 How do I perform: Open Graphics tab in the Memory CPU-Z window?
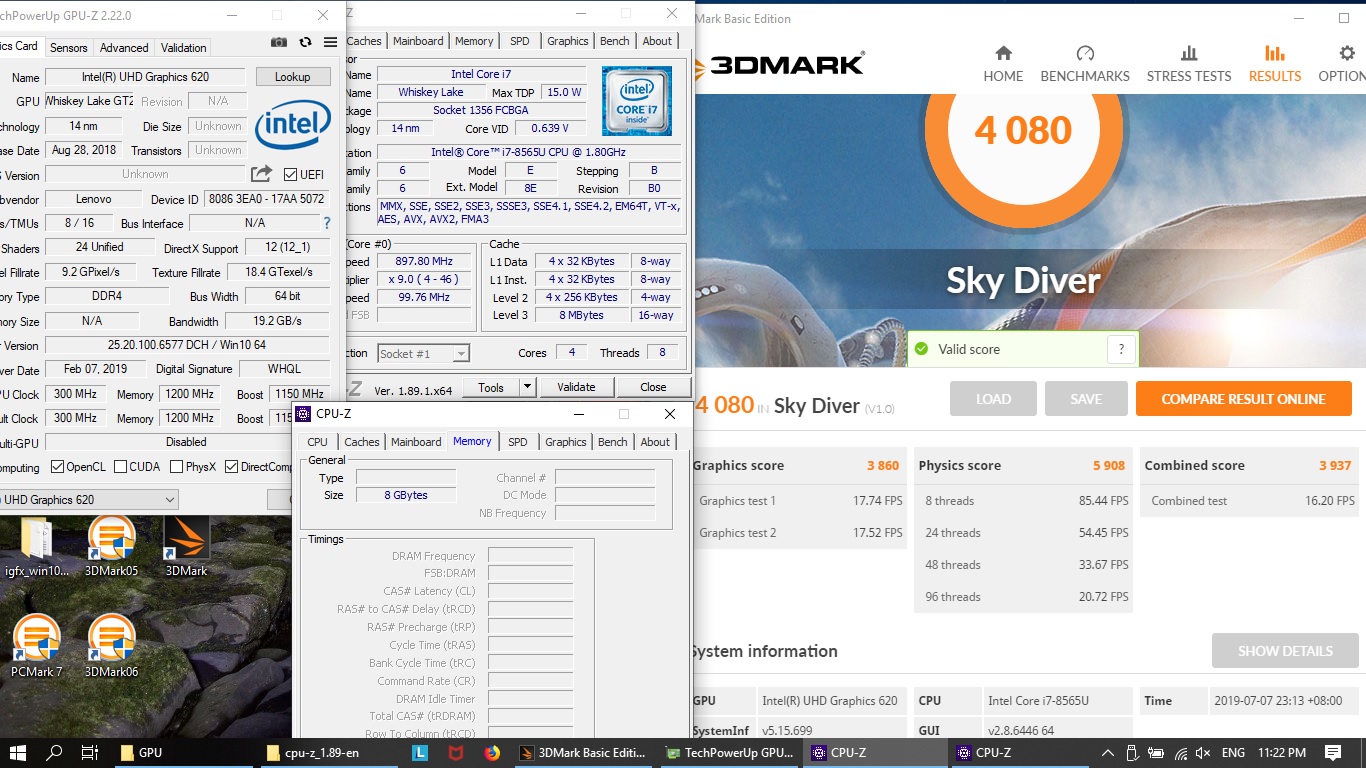566,442
